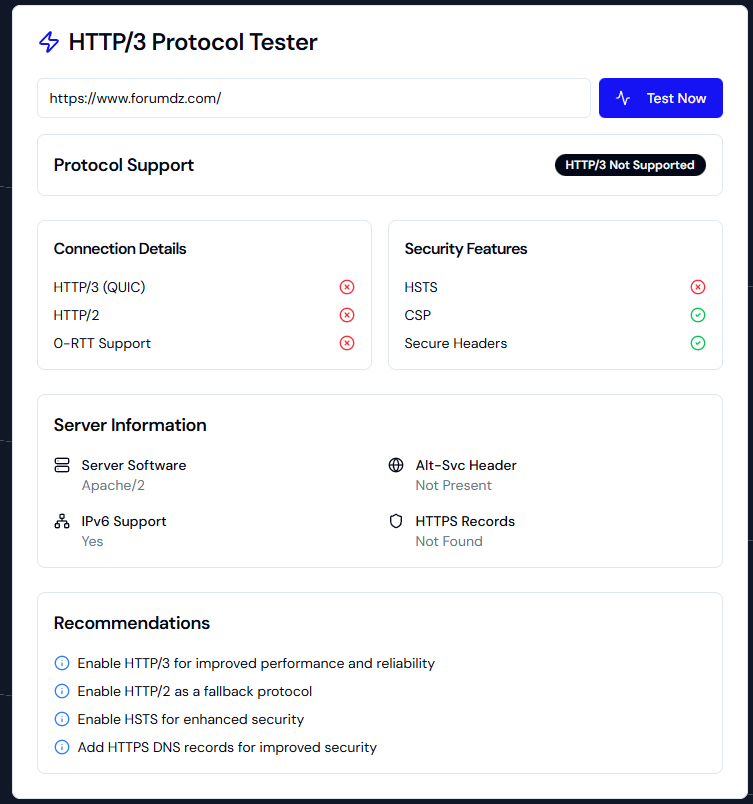Click the lightning bolt logo icon
The width and height of the screenshot is (753, 804).
coord(48,42)
